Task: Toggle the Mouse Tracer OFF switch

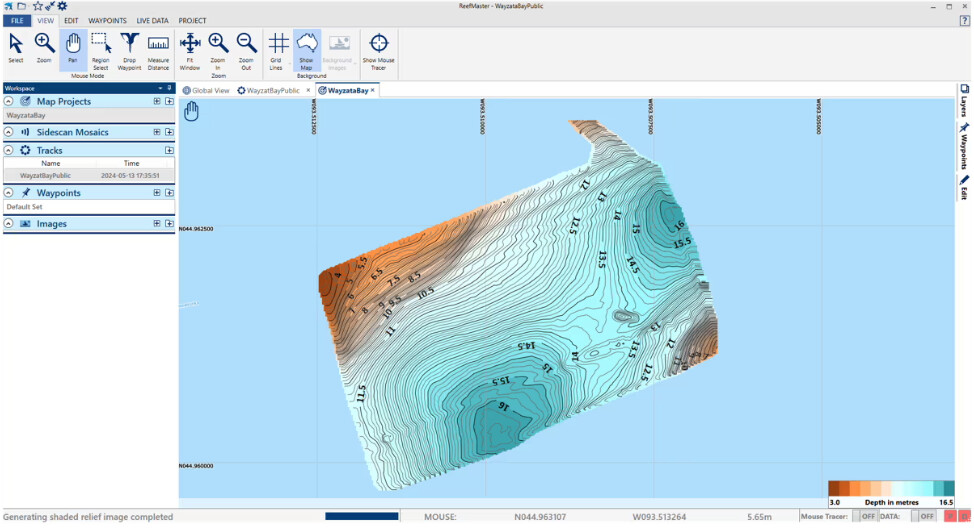Action: (x=863, y=516)
